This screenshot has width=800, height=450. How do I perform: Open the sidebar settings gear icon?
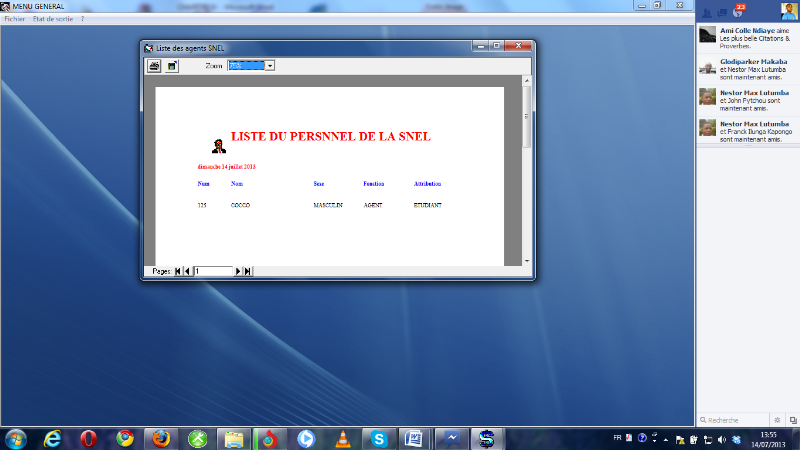[777, 420]
